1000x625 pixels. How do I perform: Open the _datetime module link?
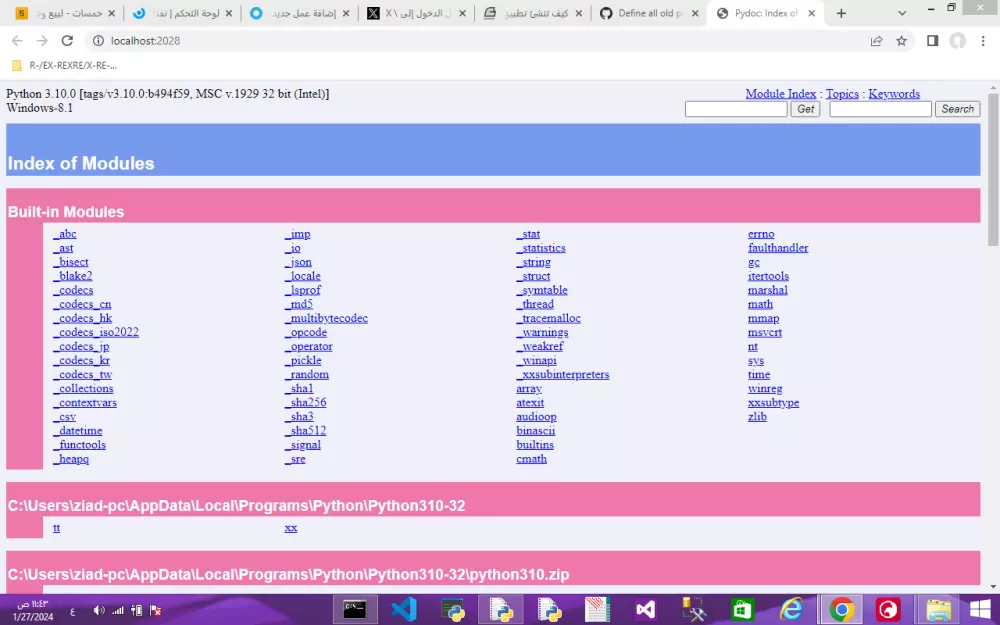[78, 430]
